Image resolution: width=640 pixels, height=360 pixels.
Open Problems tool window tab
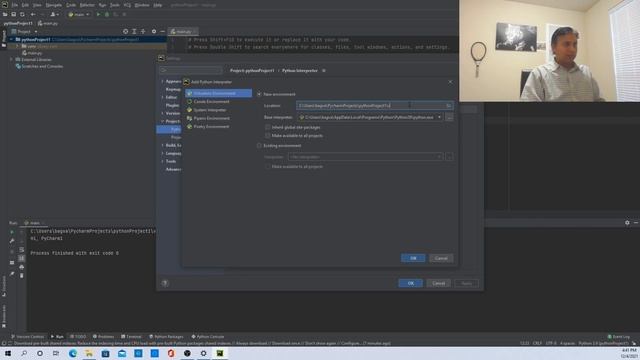(103, 337)
